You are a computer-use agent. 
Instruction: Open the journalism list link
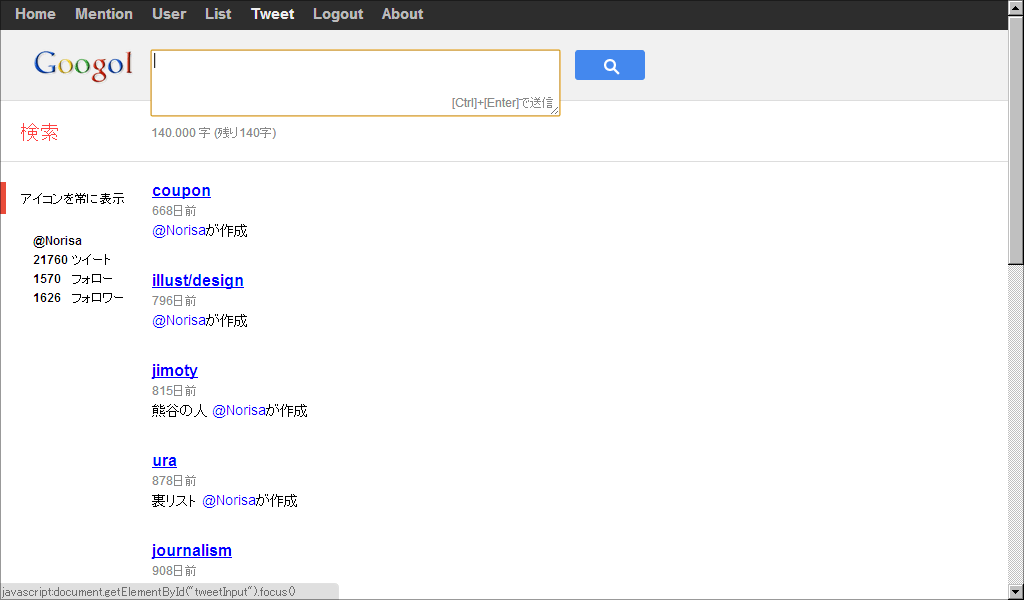(x=192, y=550)
